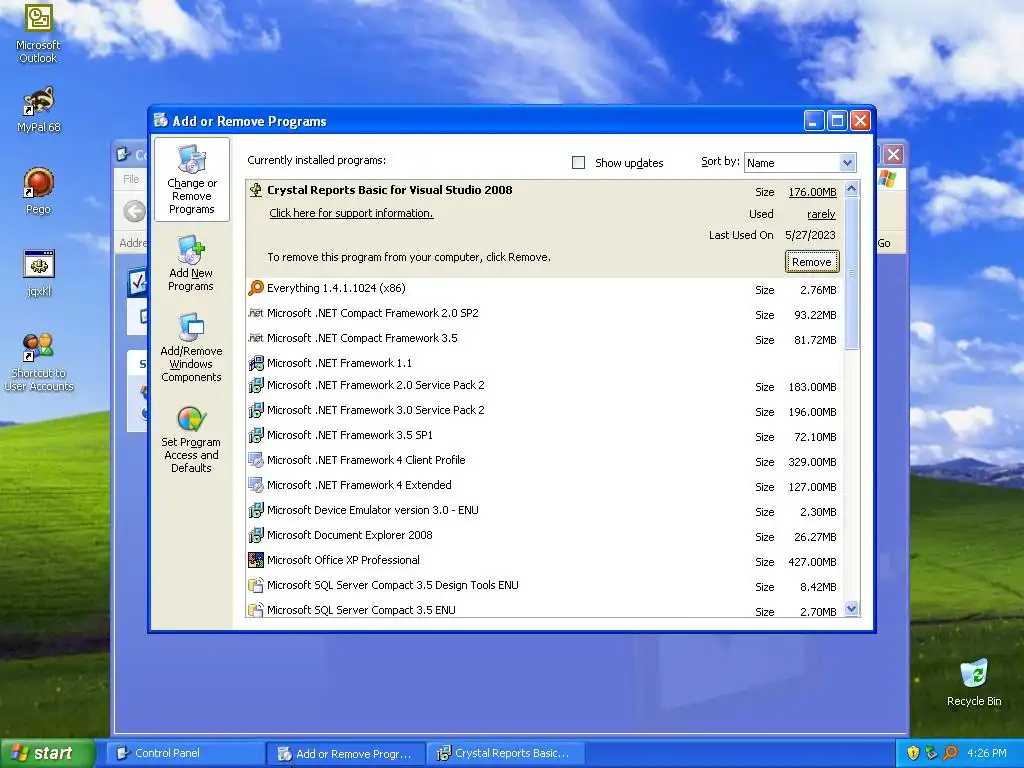The width and height of the screenshot is (1024, 768).
Task: Click the Everything search tray icon
Action: pyautogui.click(x=950, y=753)
